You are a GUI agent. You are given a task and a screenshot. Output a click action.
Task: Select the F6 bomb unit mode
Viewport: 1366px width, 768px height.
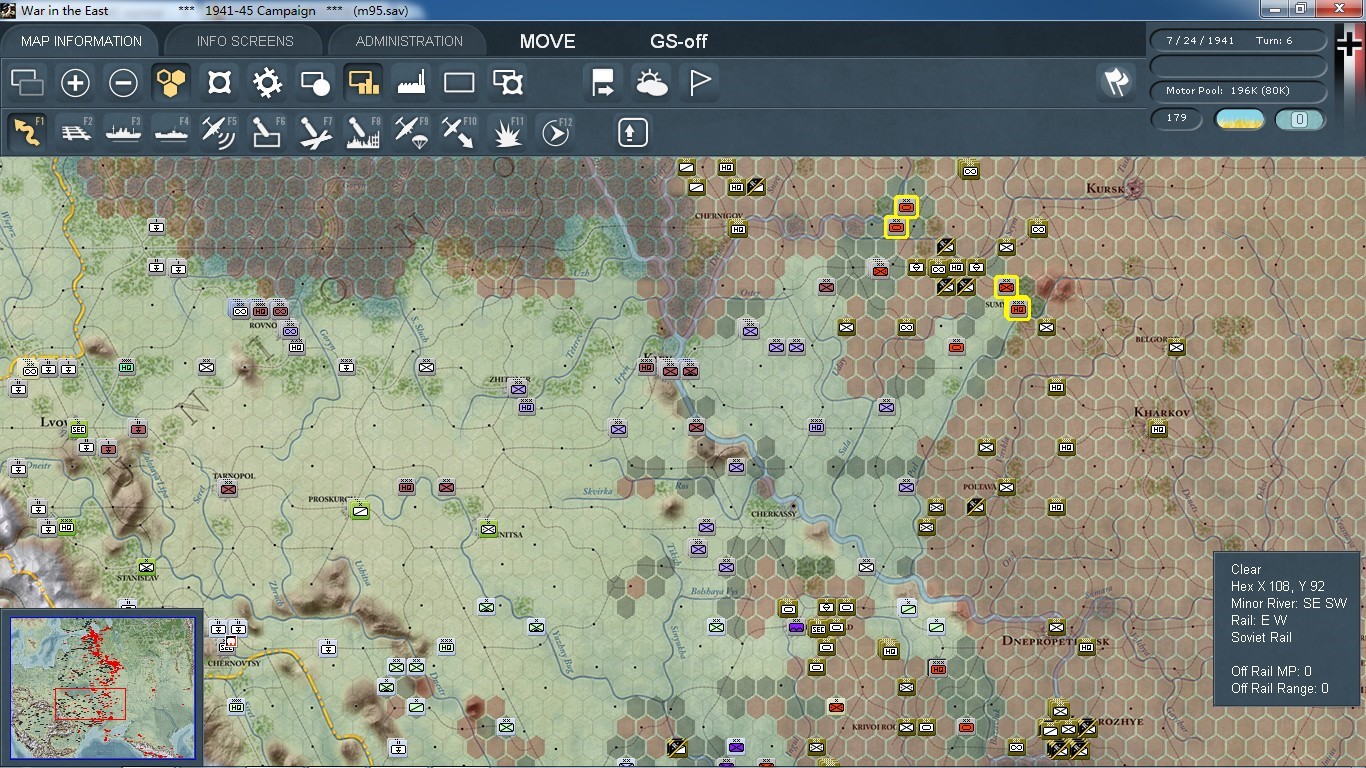pyautogui.click(x=268, y=132)
